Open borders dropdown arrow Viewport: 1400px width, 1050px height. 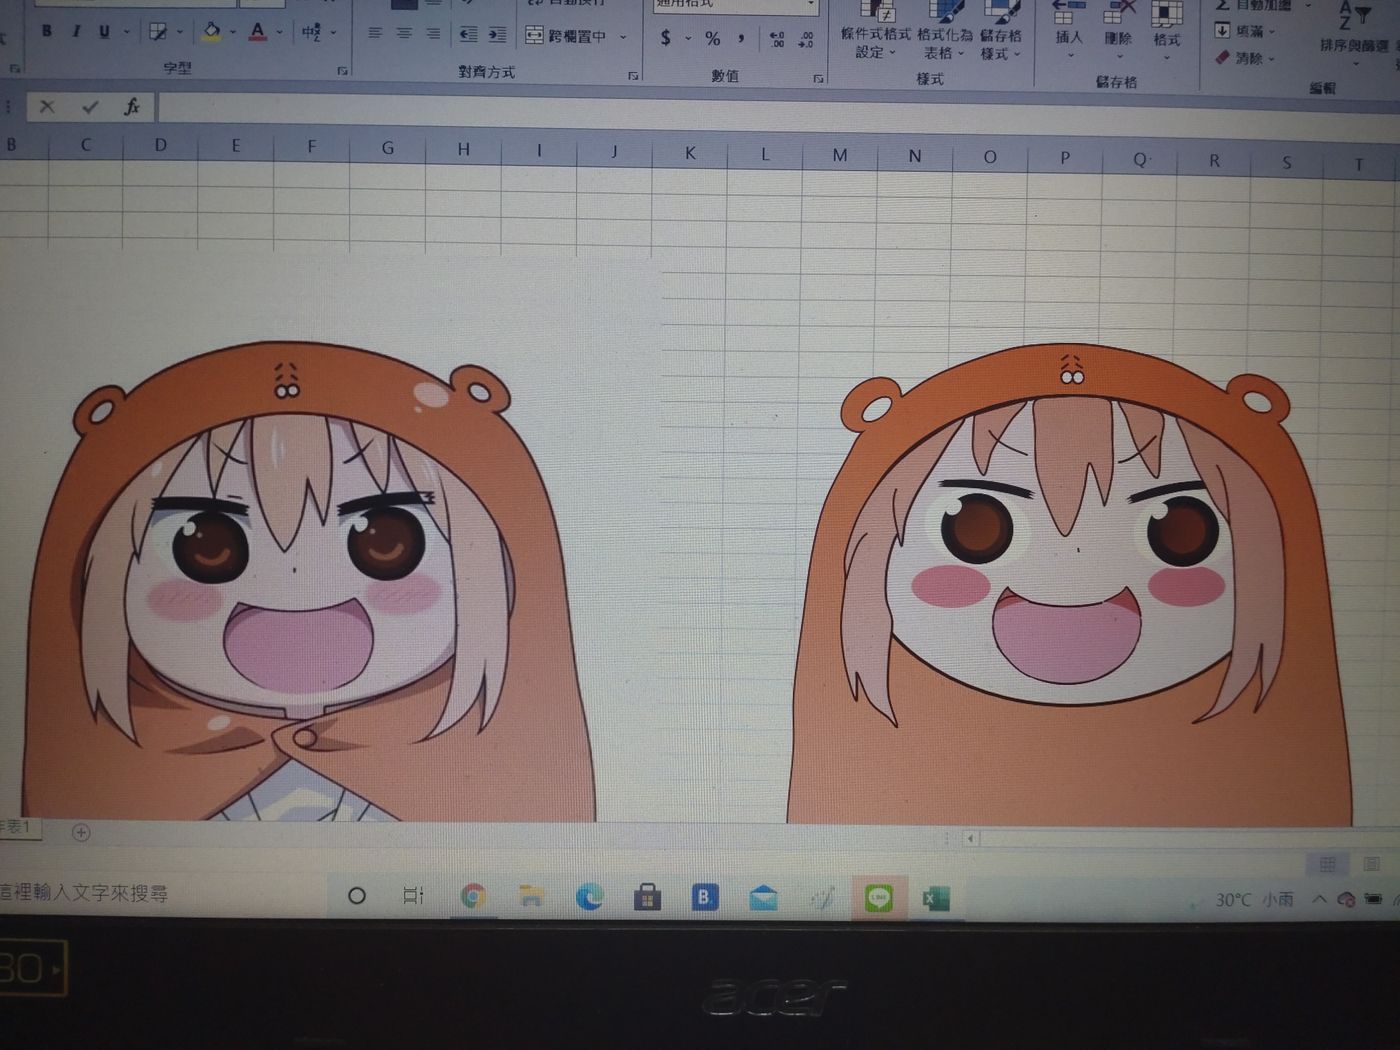pyautogui.click(x=180, y=32)
